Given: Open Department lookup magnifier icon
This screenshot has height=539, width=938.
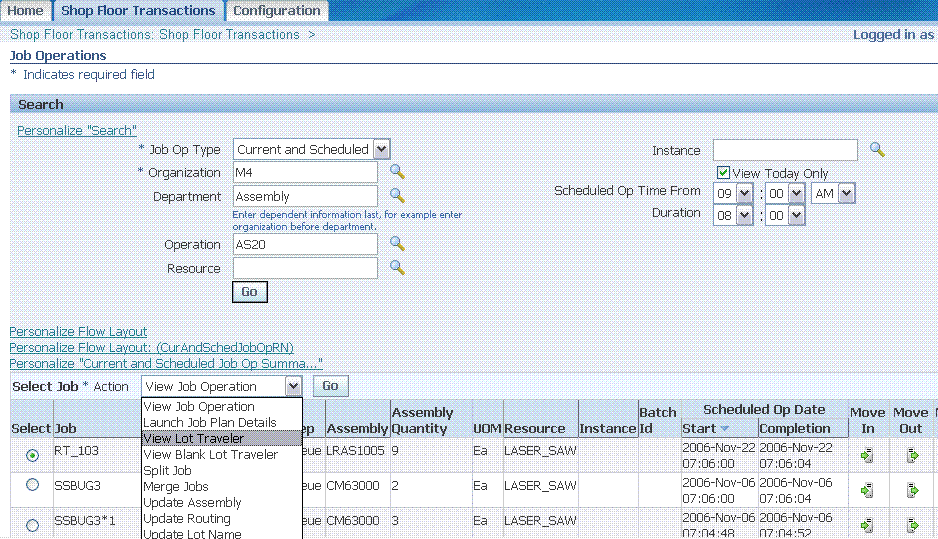Looking at the screenshot, I should (397, 196).
